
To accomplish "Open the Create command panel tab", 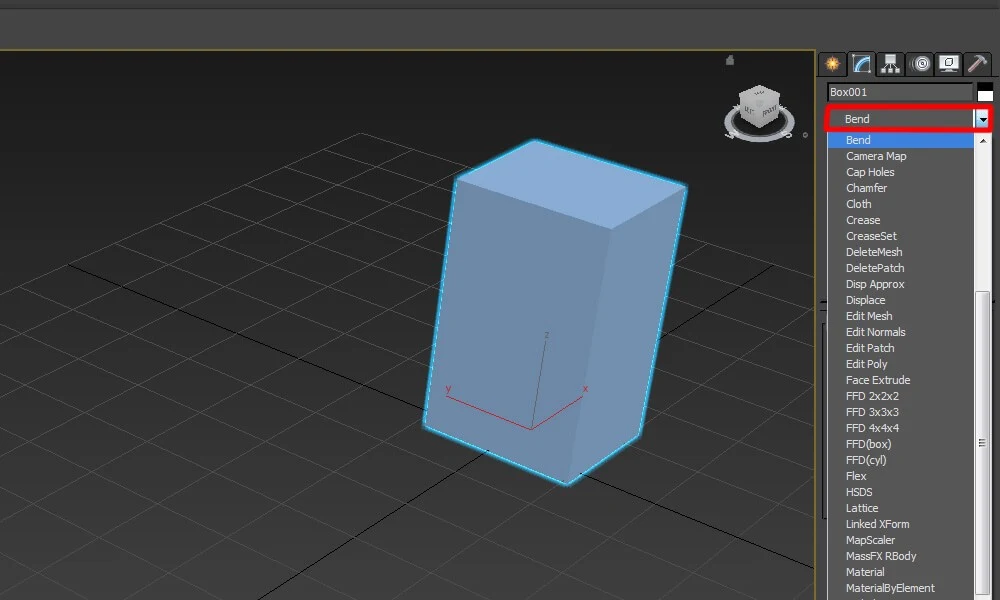I will [832, 64].
